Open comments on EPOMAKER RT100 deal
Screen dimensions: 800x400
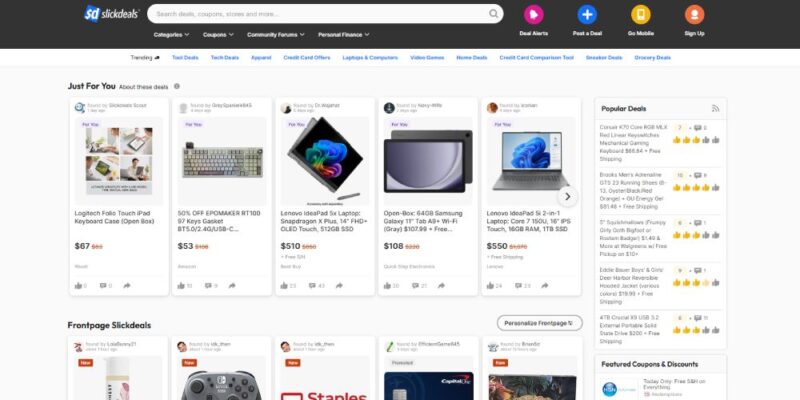208,286
